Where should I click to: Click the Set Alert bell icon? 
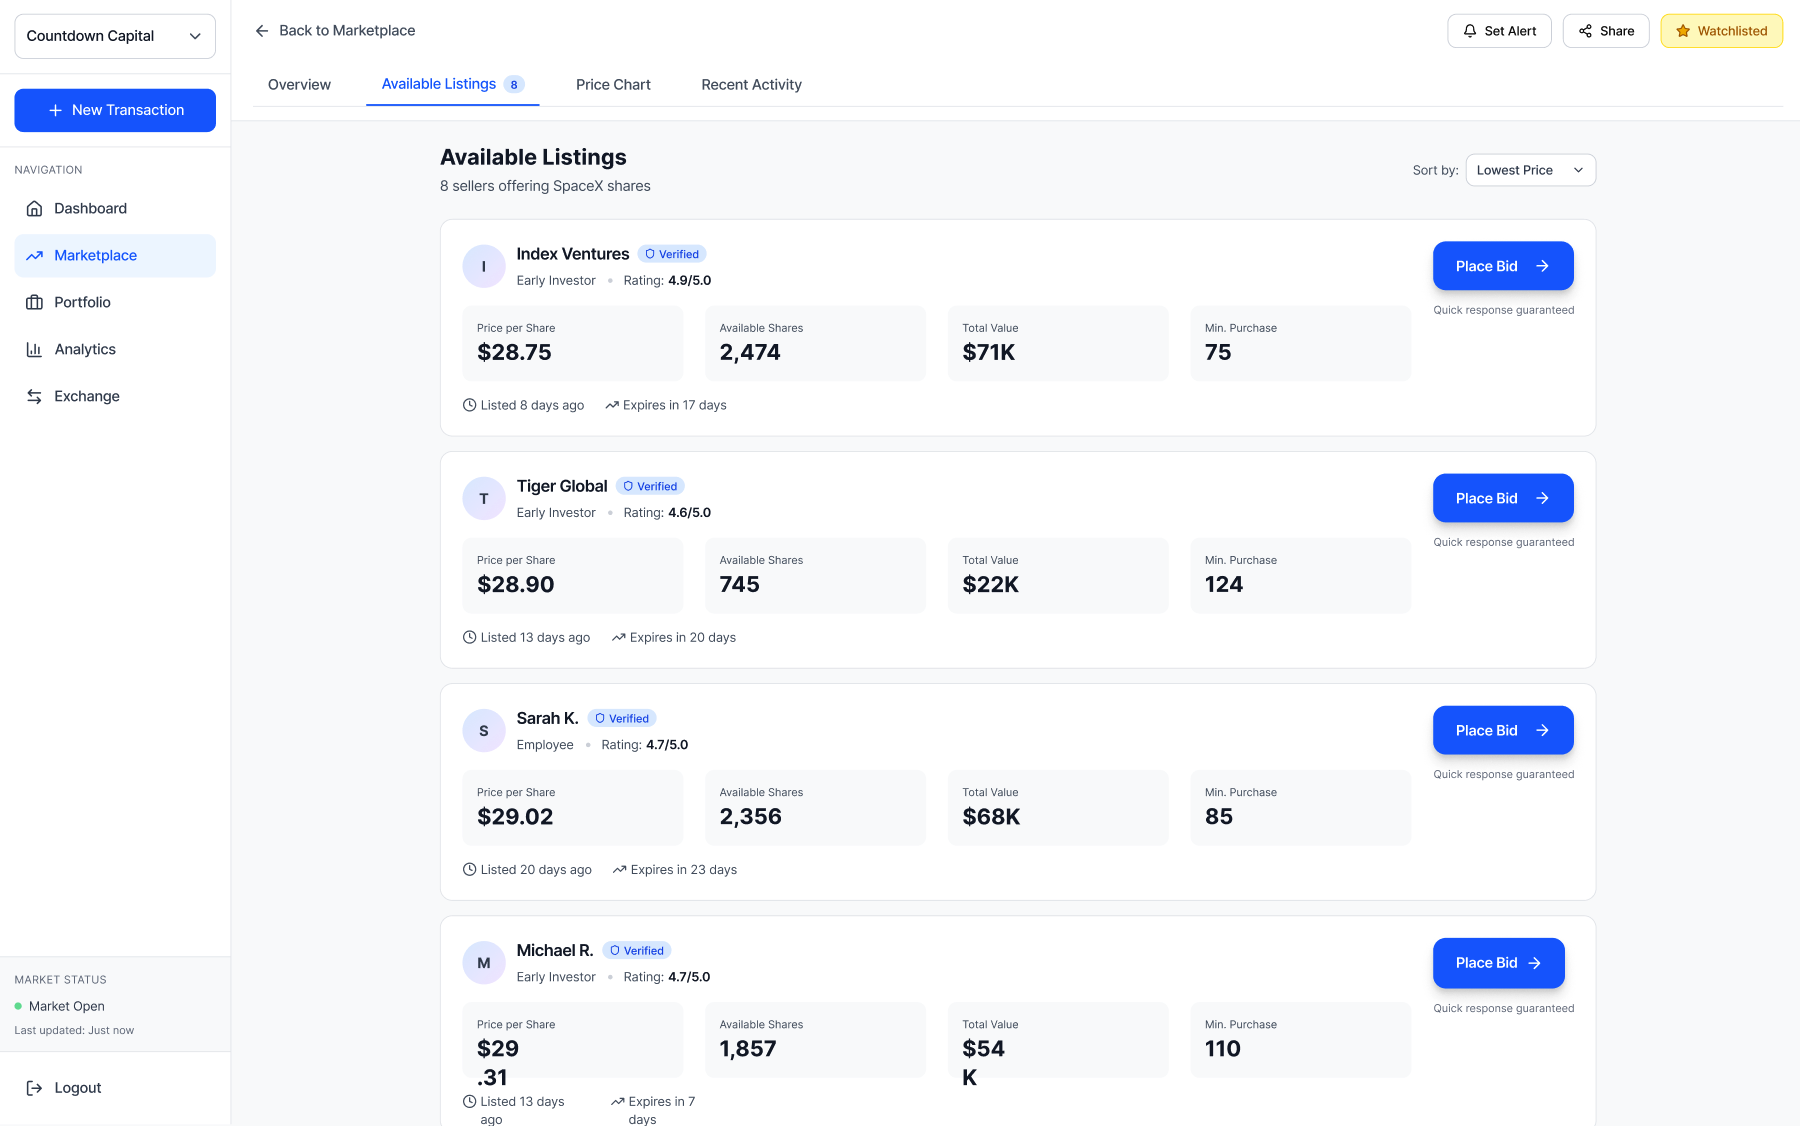1469,31
